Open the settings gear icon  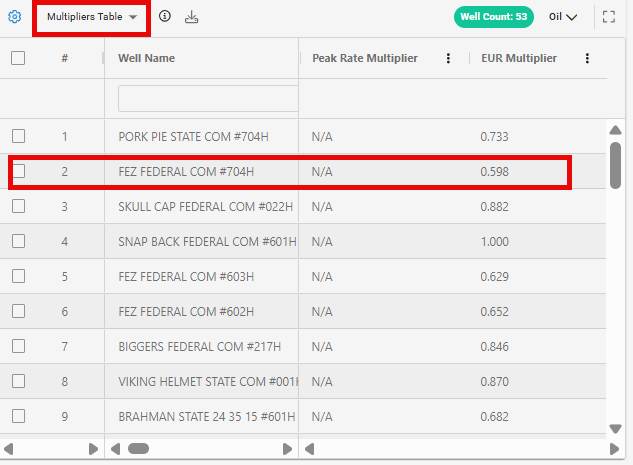[15, 17]
